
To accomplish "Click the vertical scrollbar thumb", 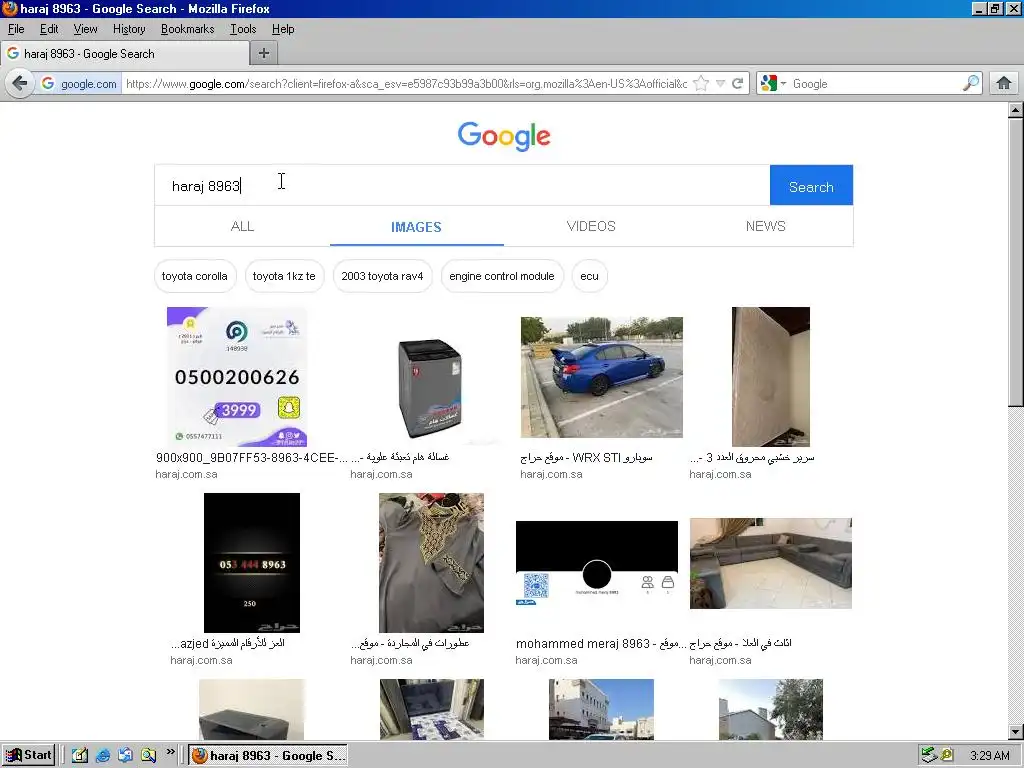I will (1015, 262).
